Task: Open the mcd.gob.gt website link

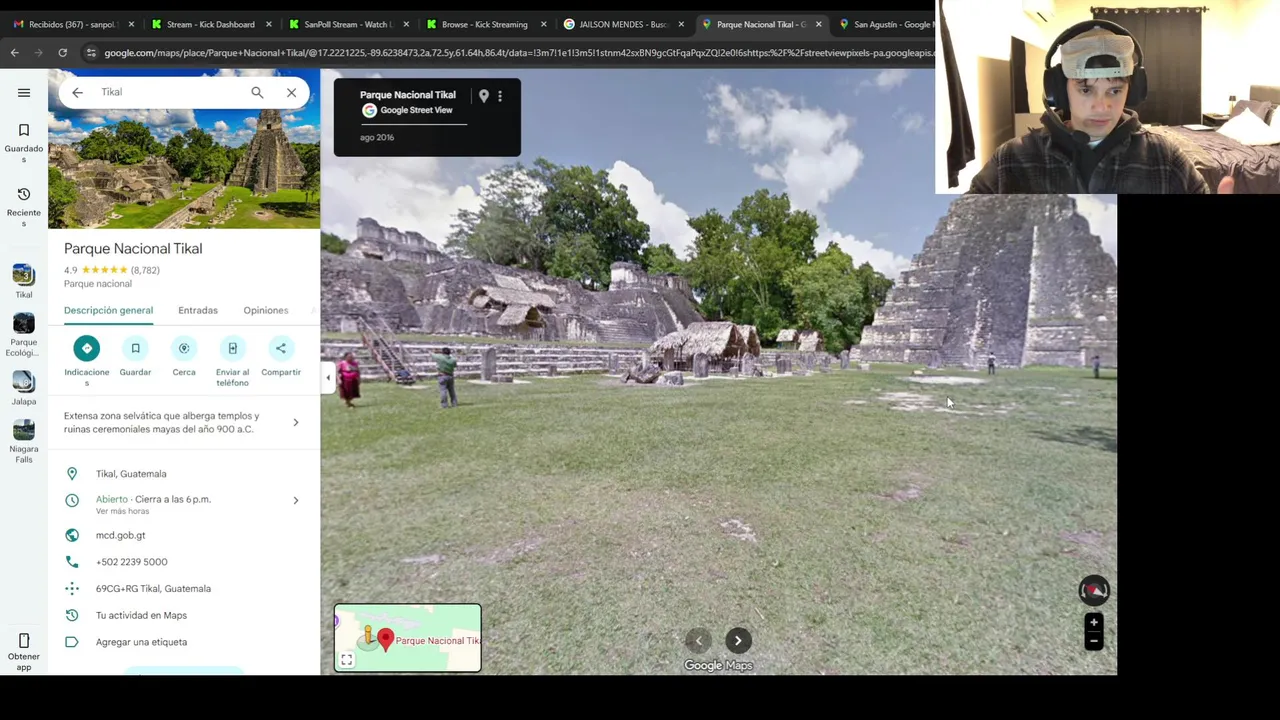Action: click(120, 535)
